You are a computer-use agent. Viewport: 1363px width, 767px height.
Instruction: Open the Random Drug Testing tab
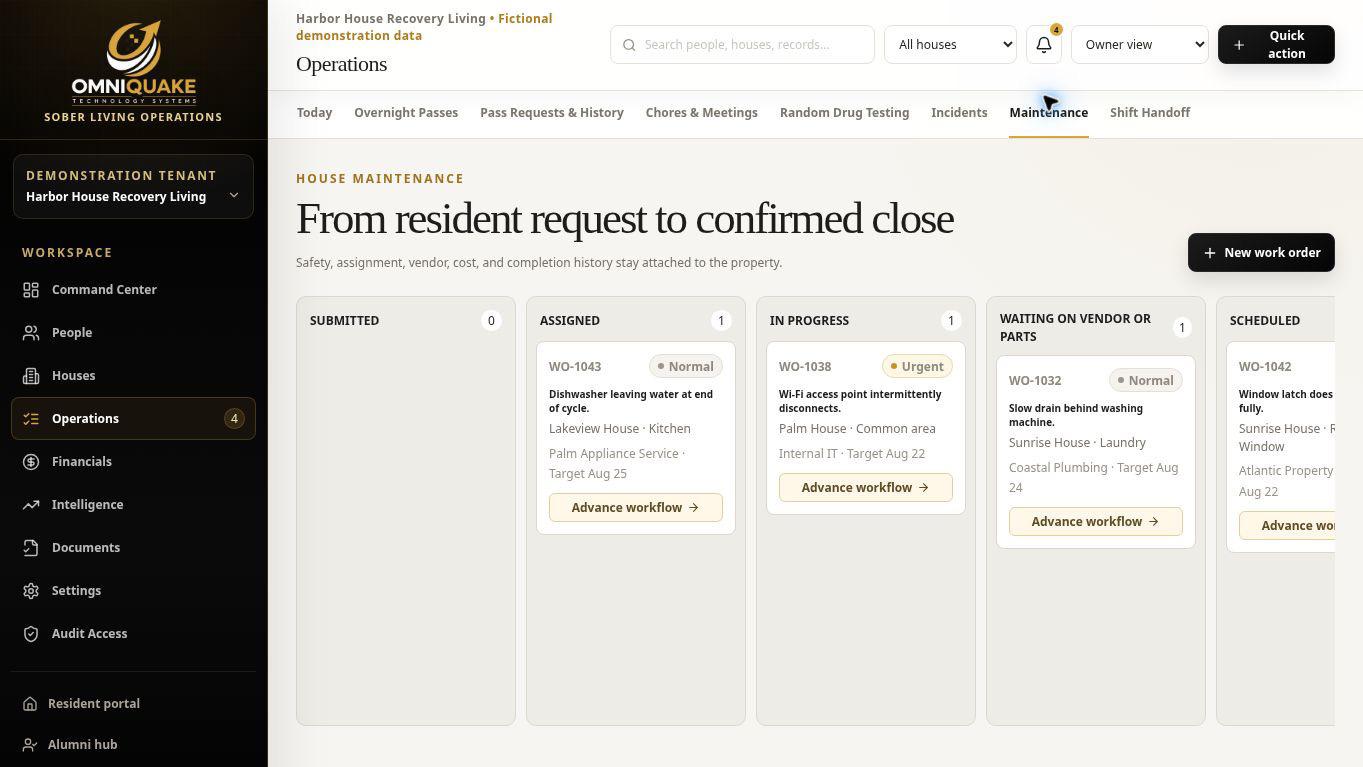pyautogui.click(x=844, y=113)
